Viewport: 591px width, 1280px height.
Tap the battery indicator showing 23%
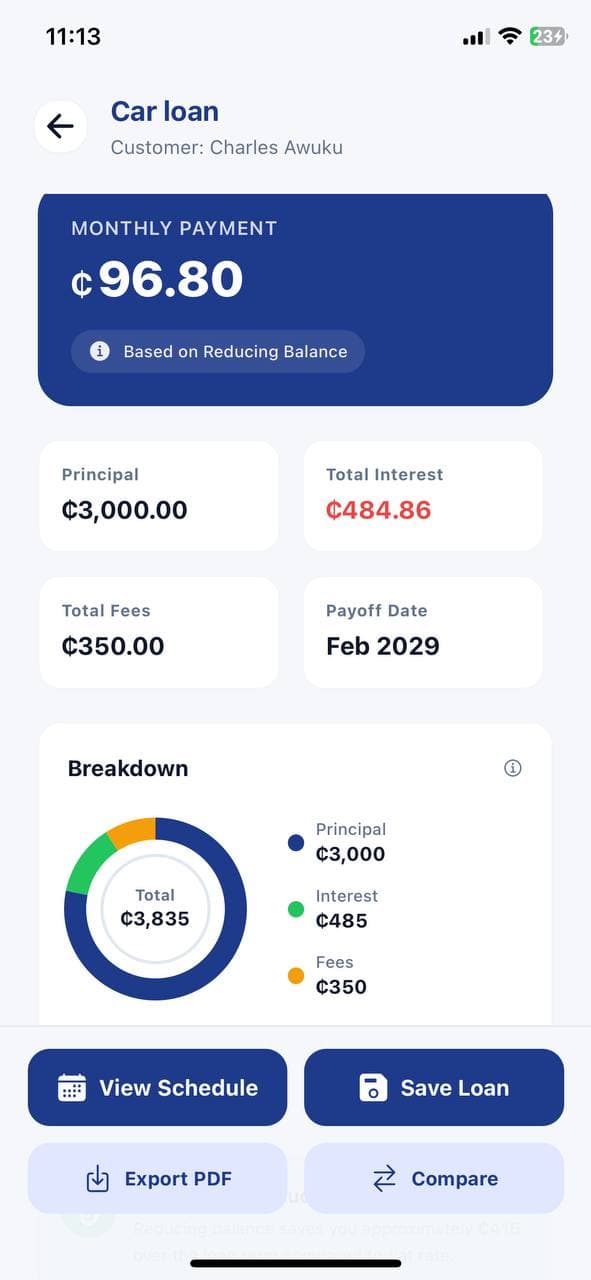[548, 36]
